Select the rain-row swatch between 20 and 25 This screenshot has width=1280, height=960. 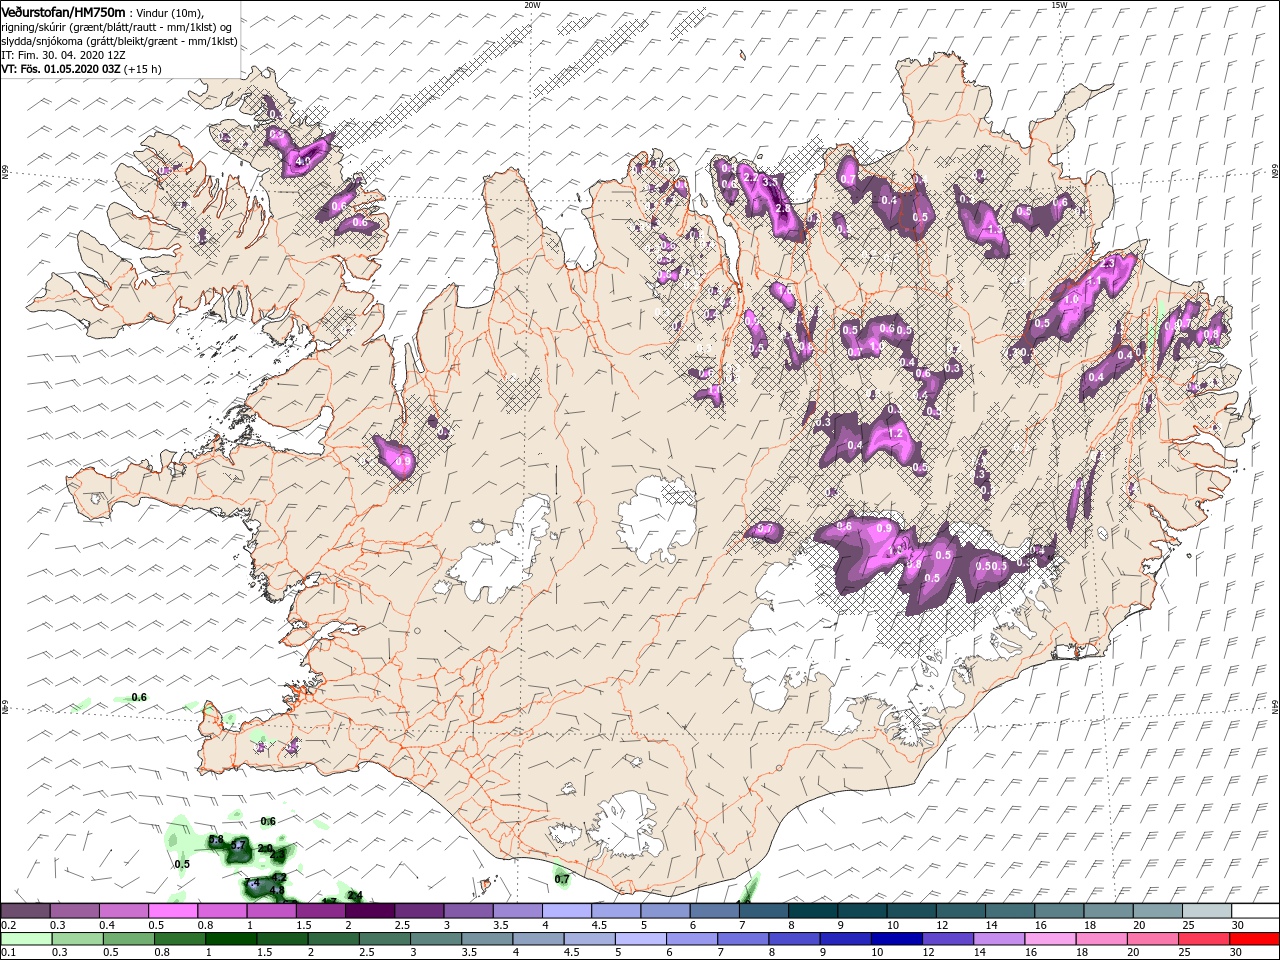(x=1153, y=939)
